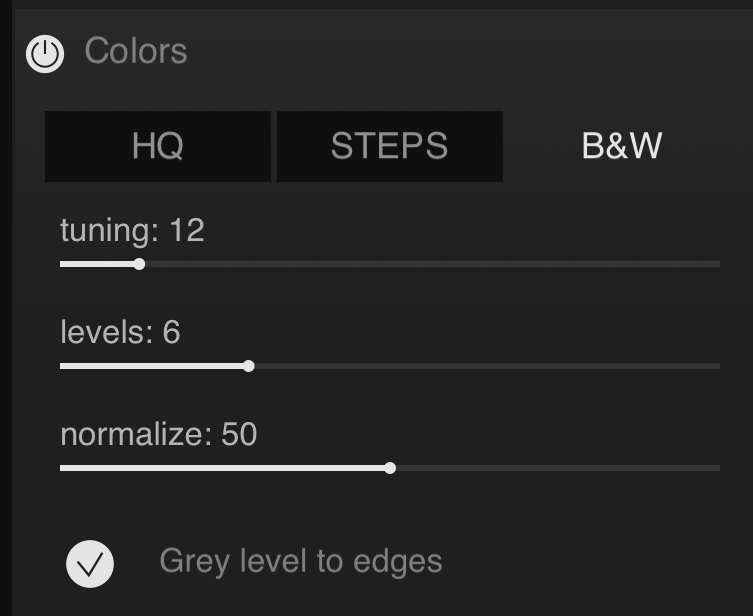
Task: Select the STEPS color mode tab
Action: pyautogui.click(x=389, y=146)
